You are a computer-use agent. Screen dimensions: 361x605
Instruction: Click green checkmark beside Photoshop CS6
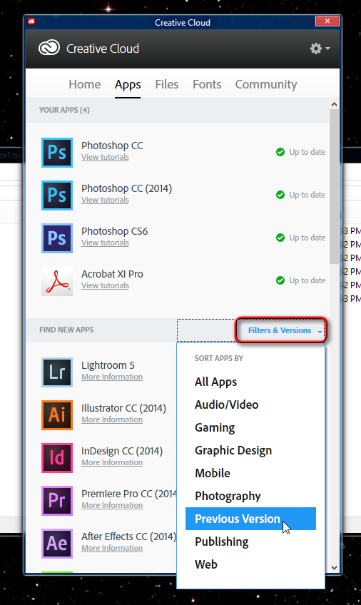pos(280,238)
